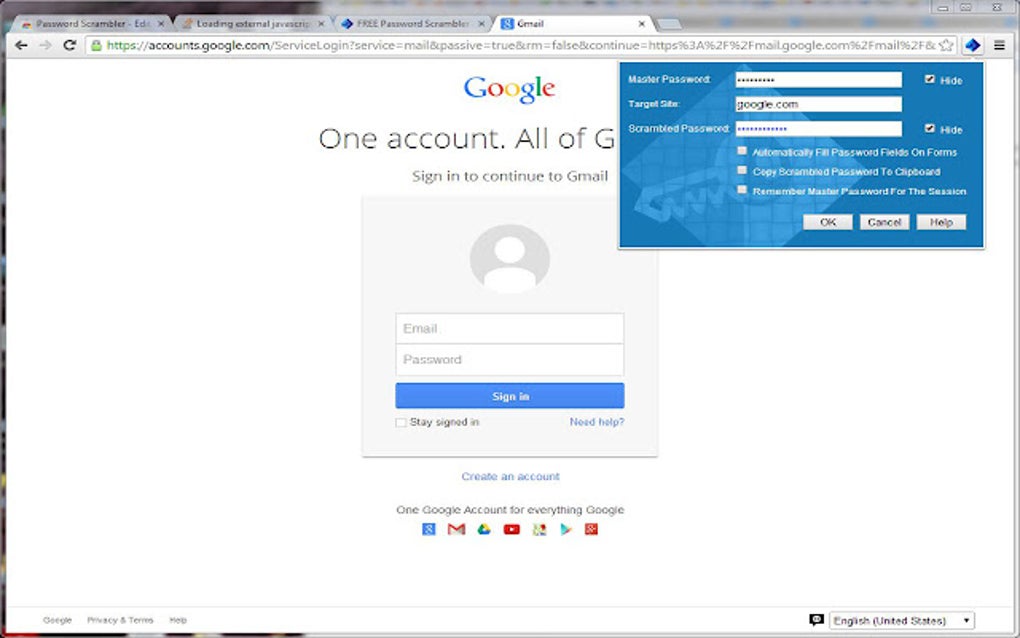Focus the Master Password field
This screenshot has height=638, width=1020.
[818, 79]
